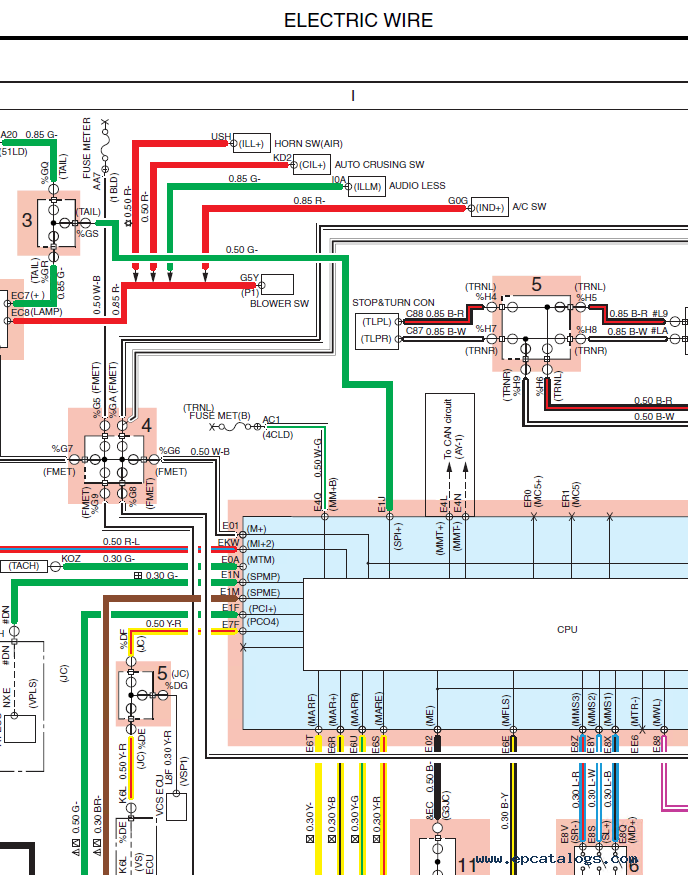Screen dimensions: 688x875
Task: Click the (TACH) terminal box
Action: 24,566
